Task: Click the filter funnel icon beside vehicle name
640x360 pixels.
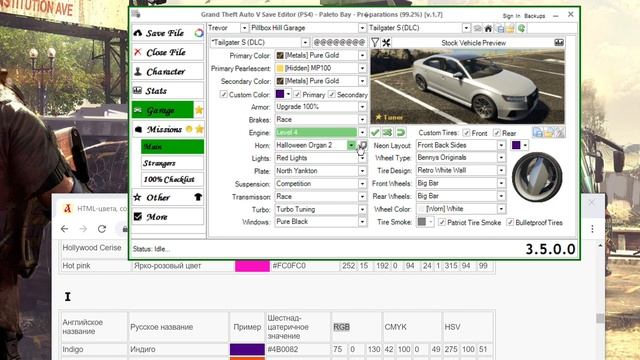Action: pos(375,42)
